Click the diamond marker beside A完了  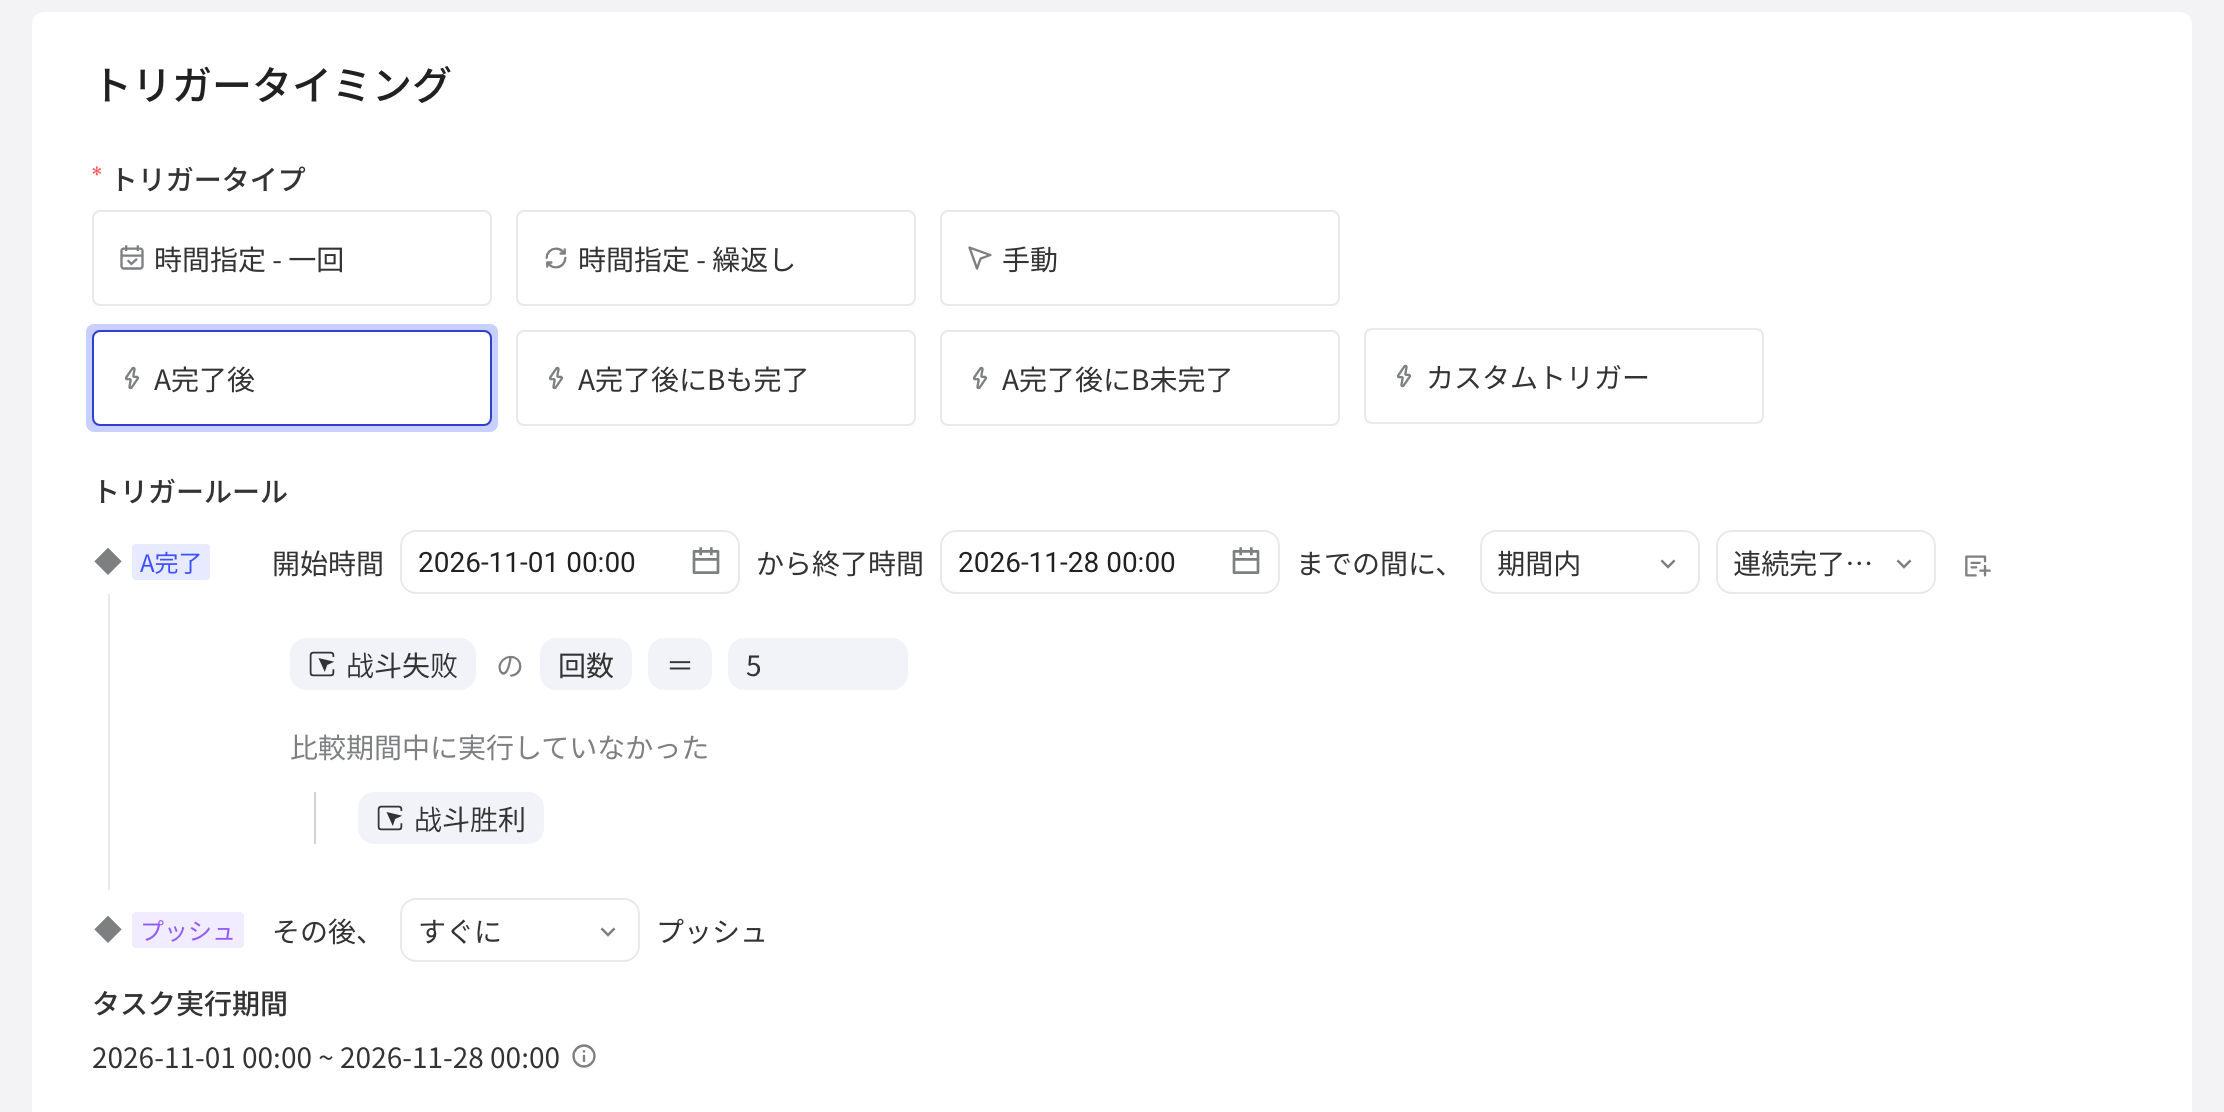(x=108, y=561)
